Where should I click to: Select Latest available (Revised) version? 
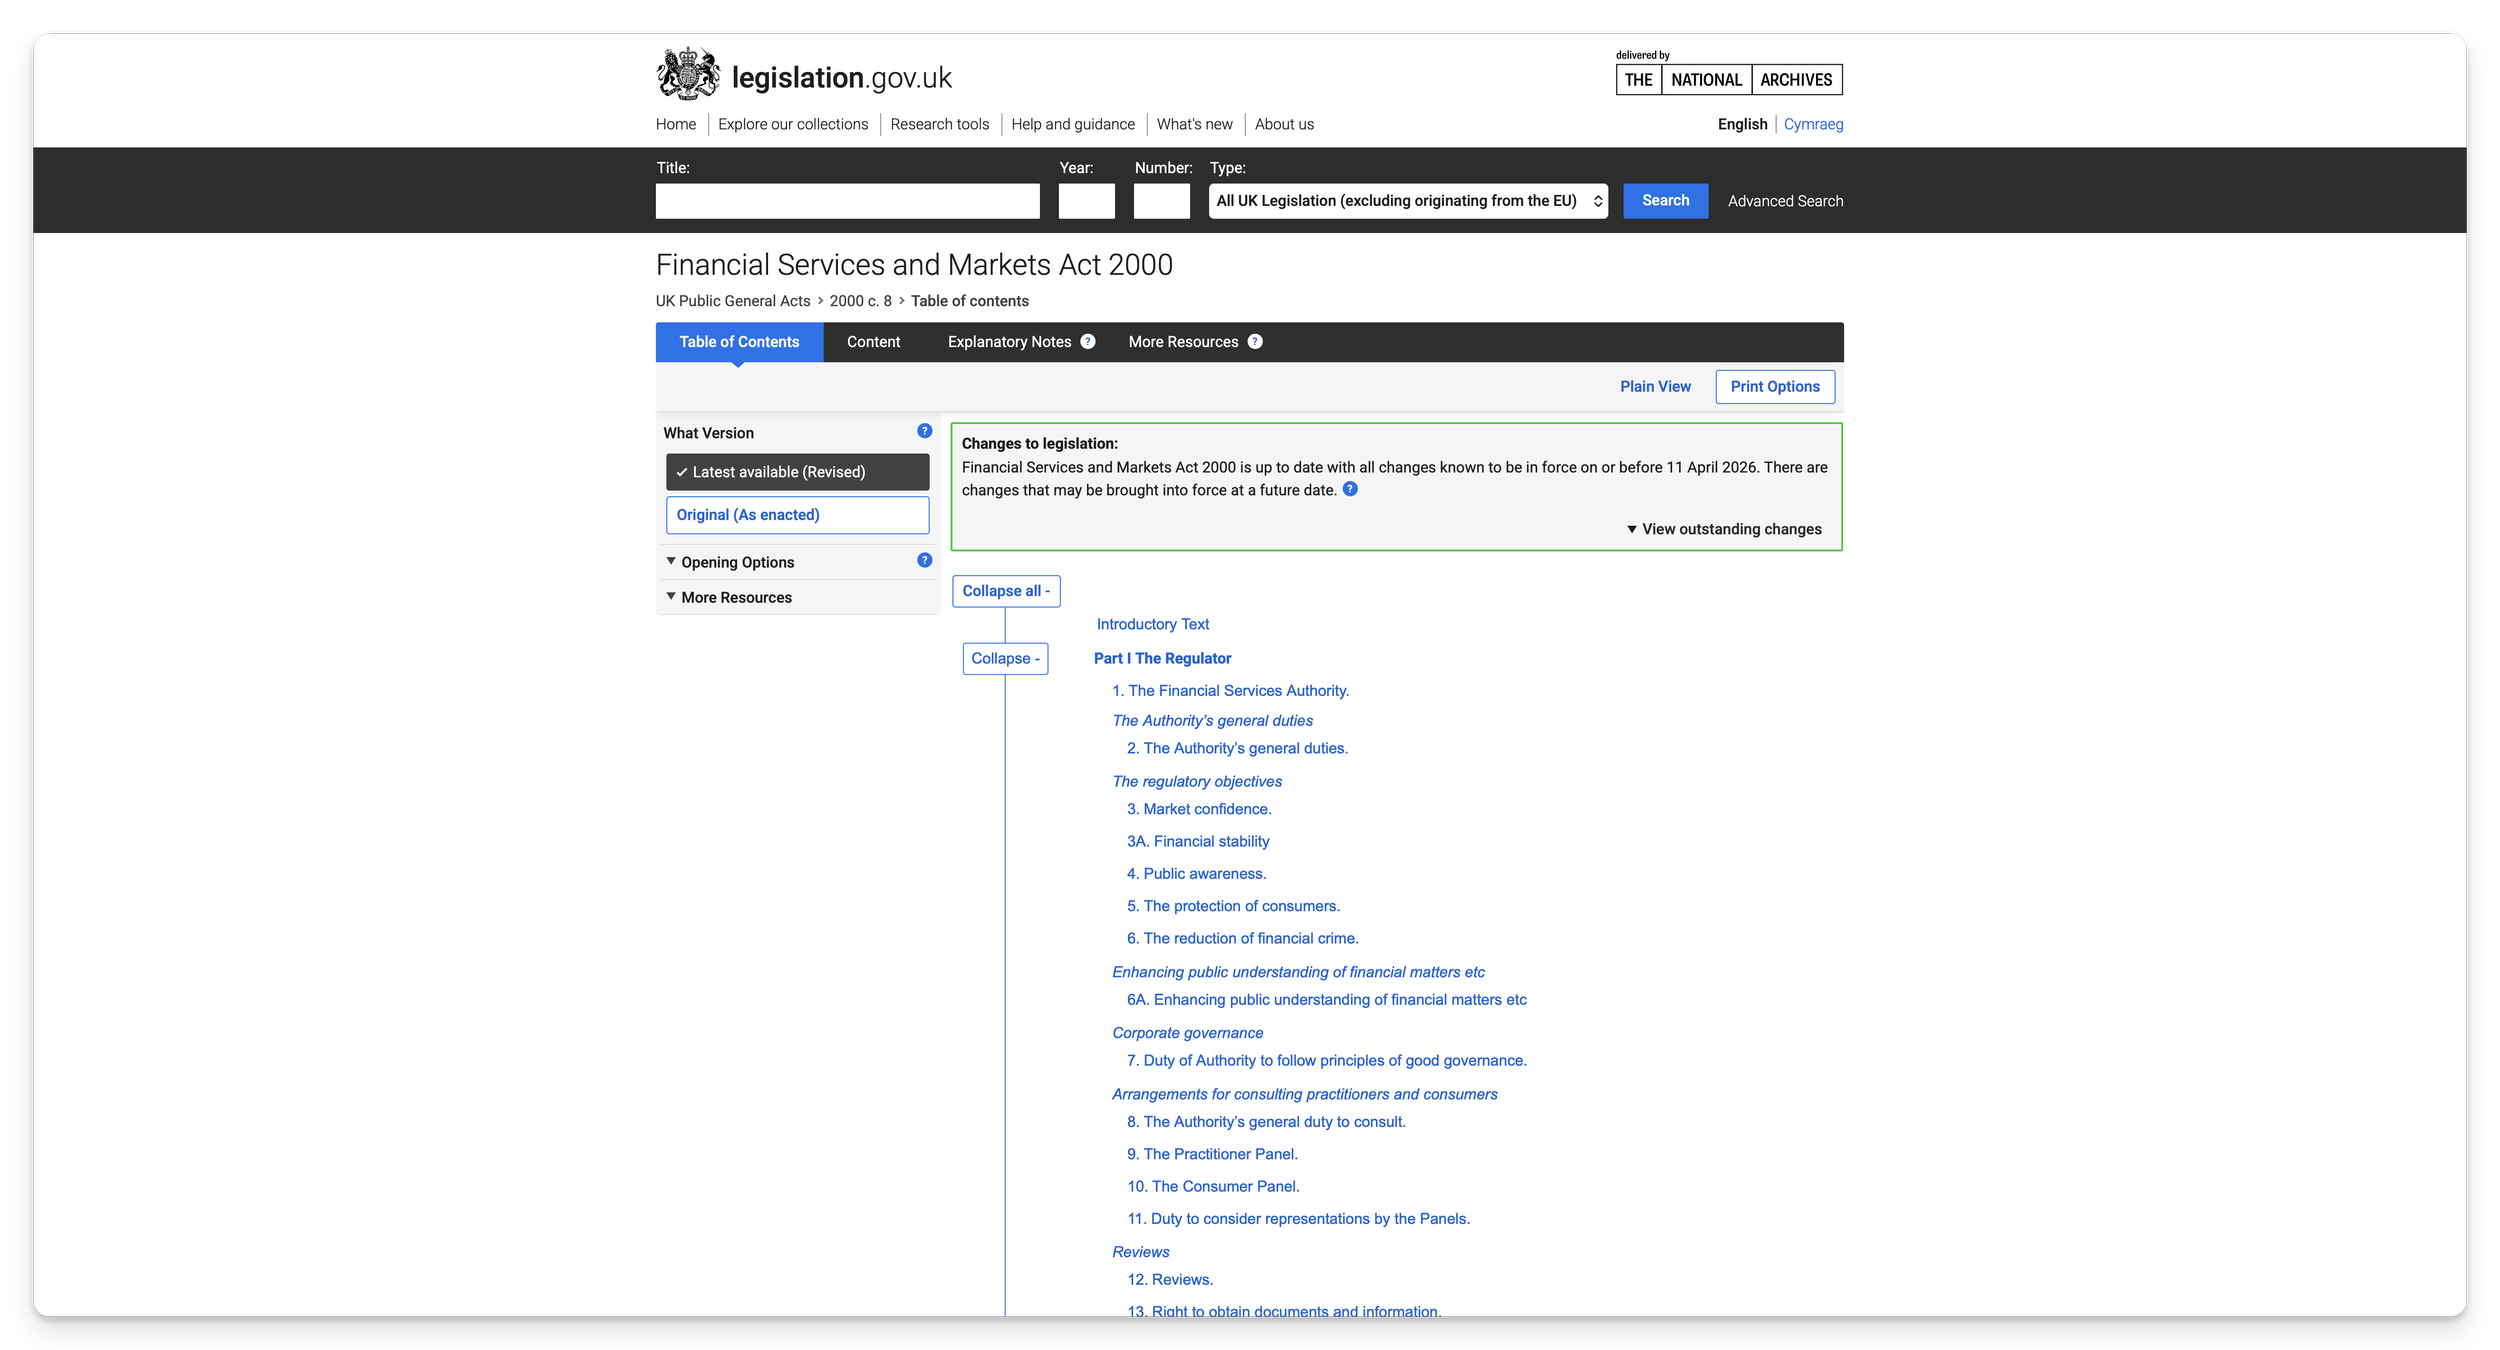[x=797, y=471]
